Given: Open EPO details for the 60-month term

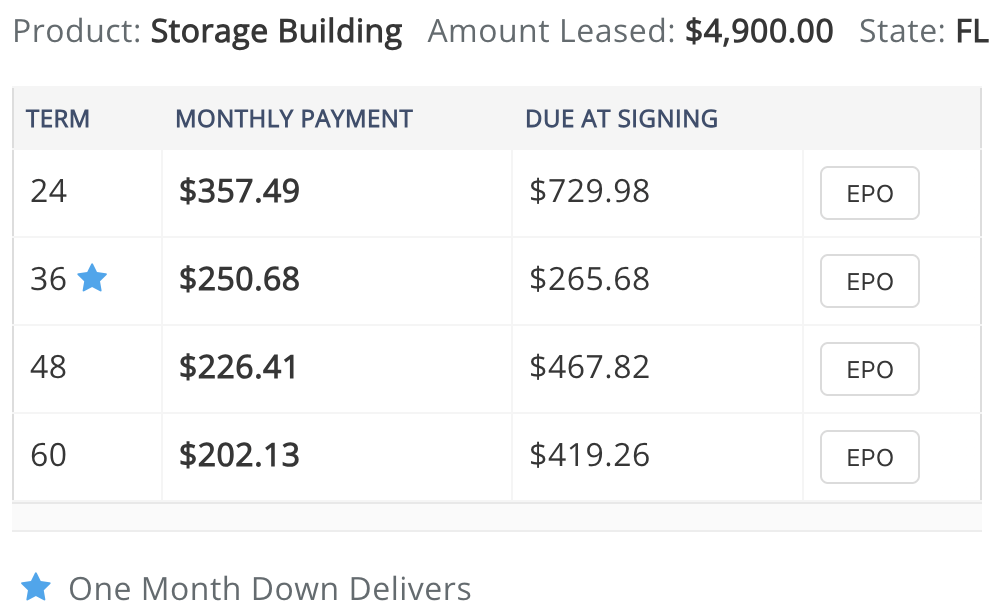Looking at the screenshot, I should coord(869,457).
